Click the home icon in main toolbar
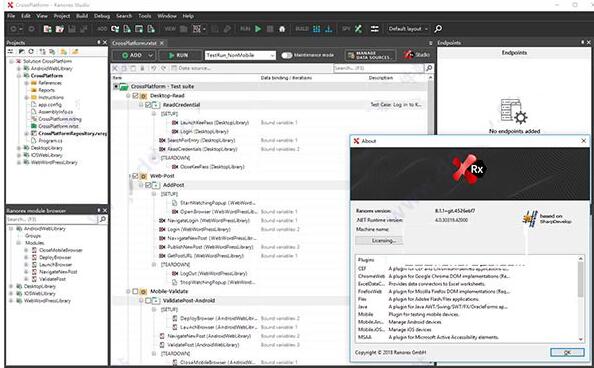Image resolution: width=594 pixels, height=368 pixels. point(282,29)
